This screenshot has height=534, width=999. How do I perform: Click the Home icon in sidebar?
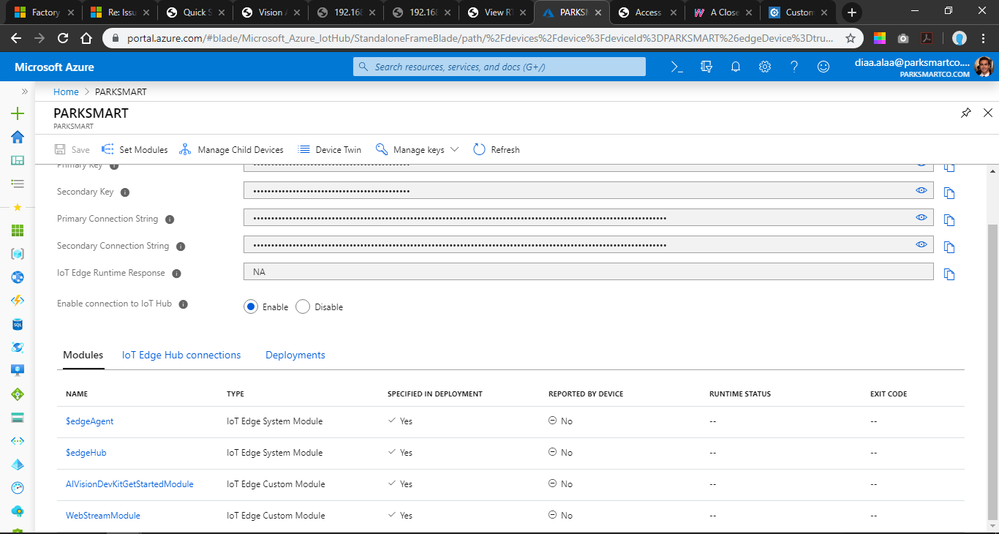pos(17,137)
